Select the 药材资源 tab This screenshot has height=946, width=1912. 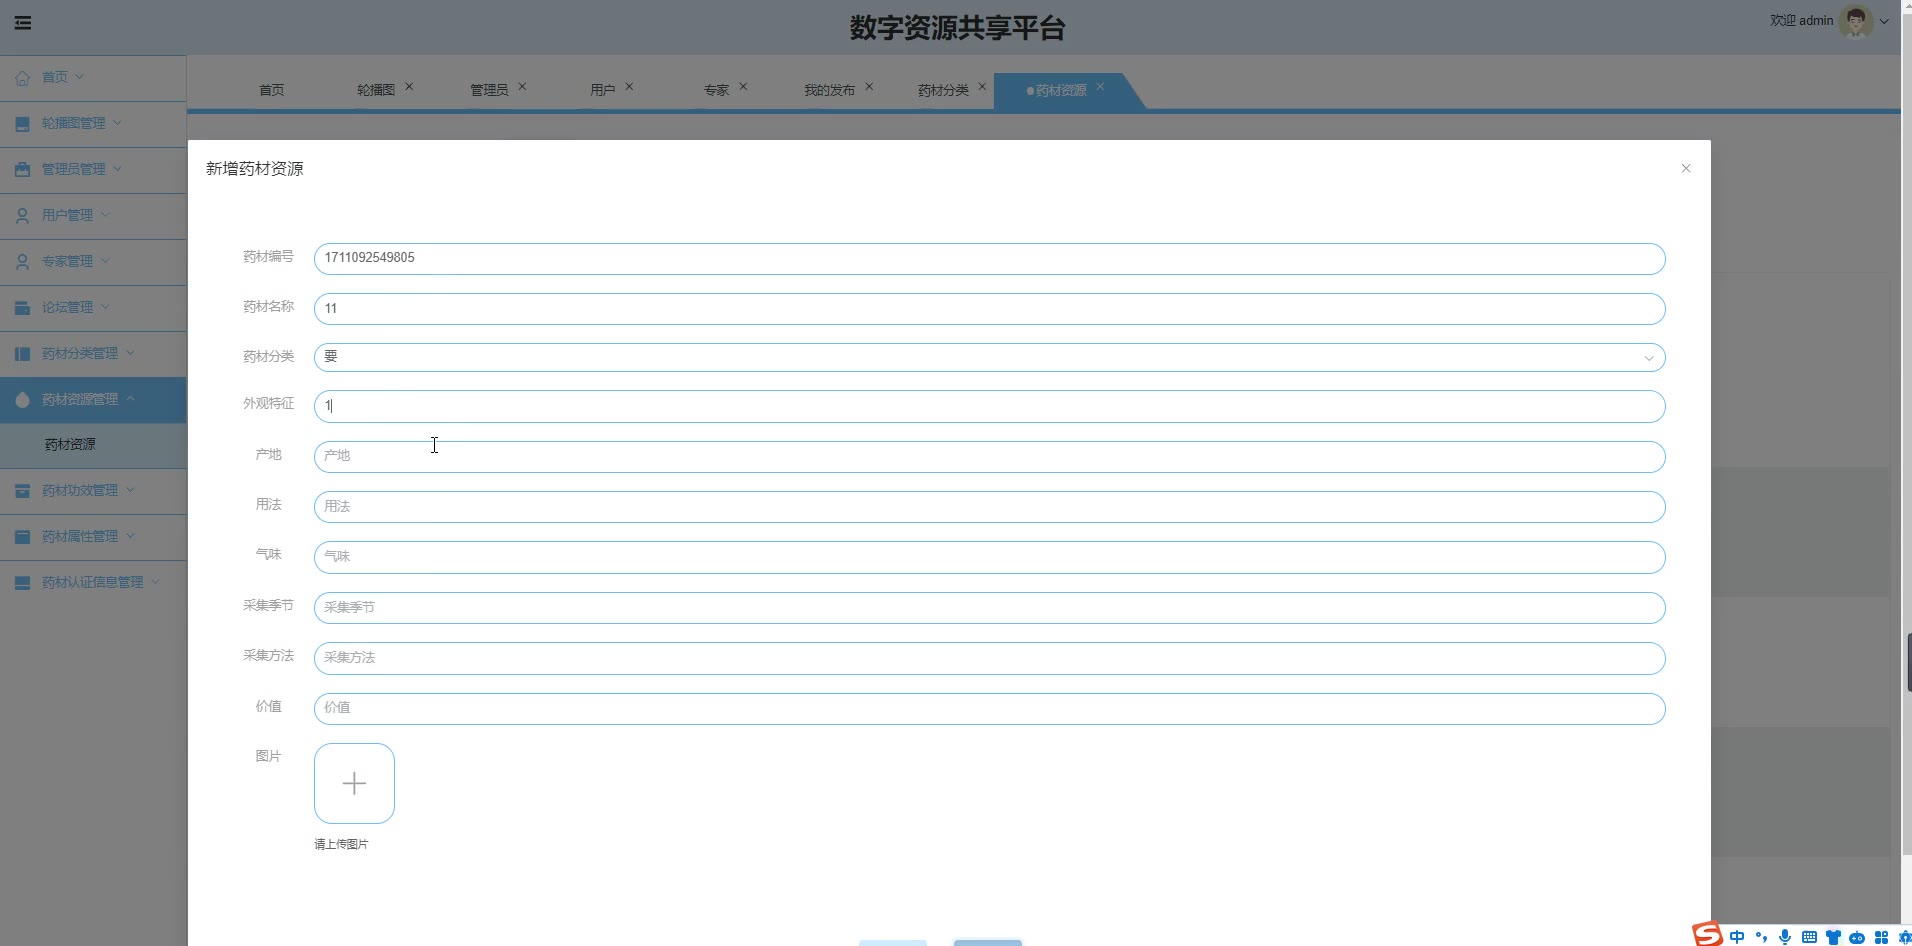pyautogui.click(x=1060, y=90)
